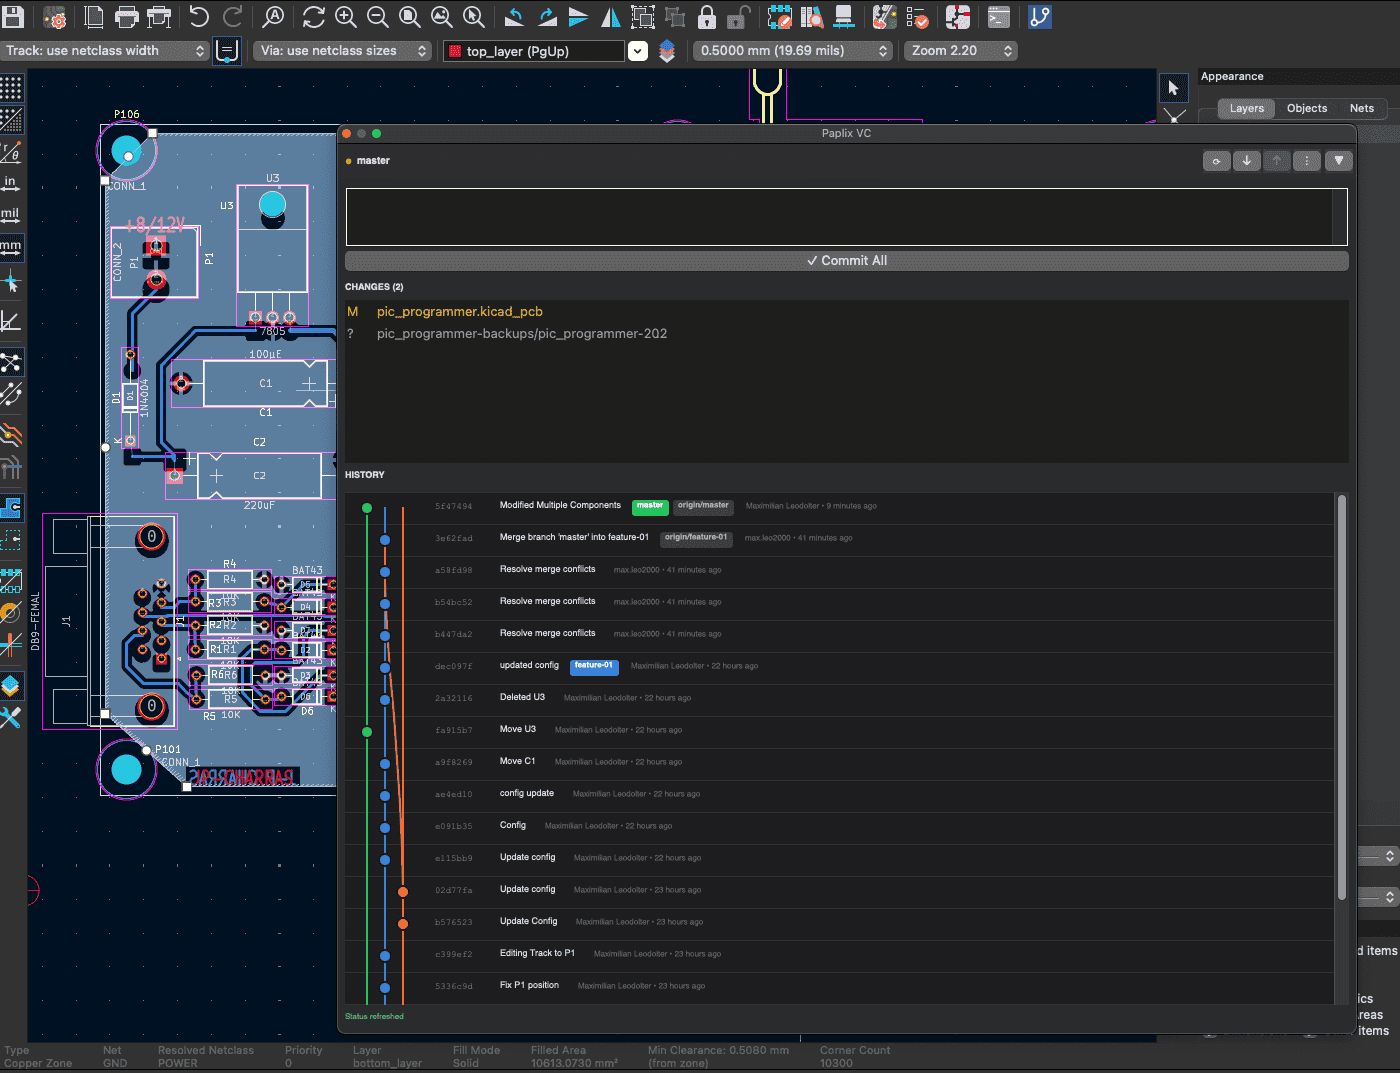Select the Refresh/redraw view icon
Image resolution: width=1400 pixels, height=1073 pixels.
pyautogui.click(x=312, y=17)
